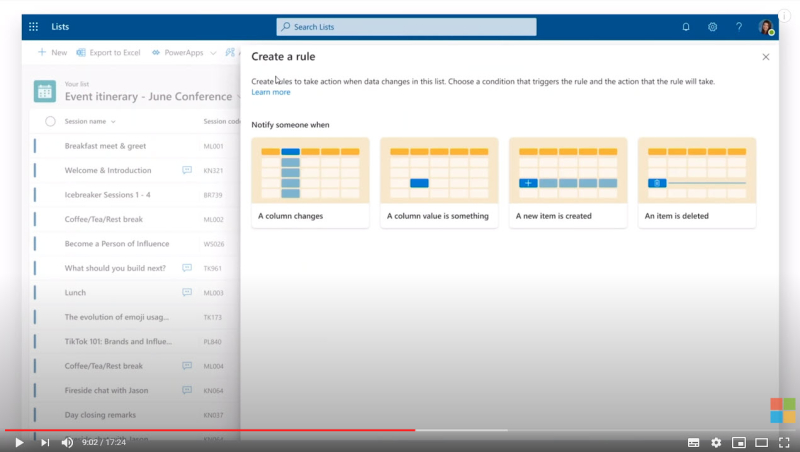Open the PowerApps menu

tap(184, 53)
